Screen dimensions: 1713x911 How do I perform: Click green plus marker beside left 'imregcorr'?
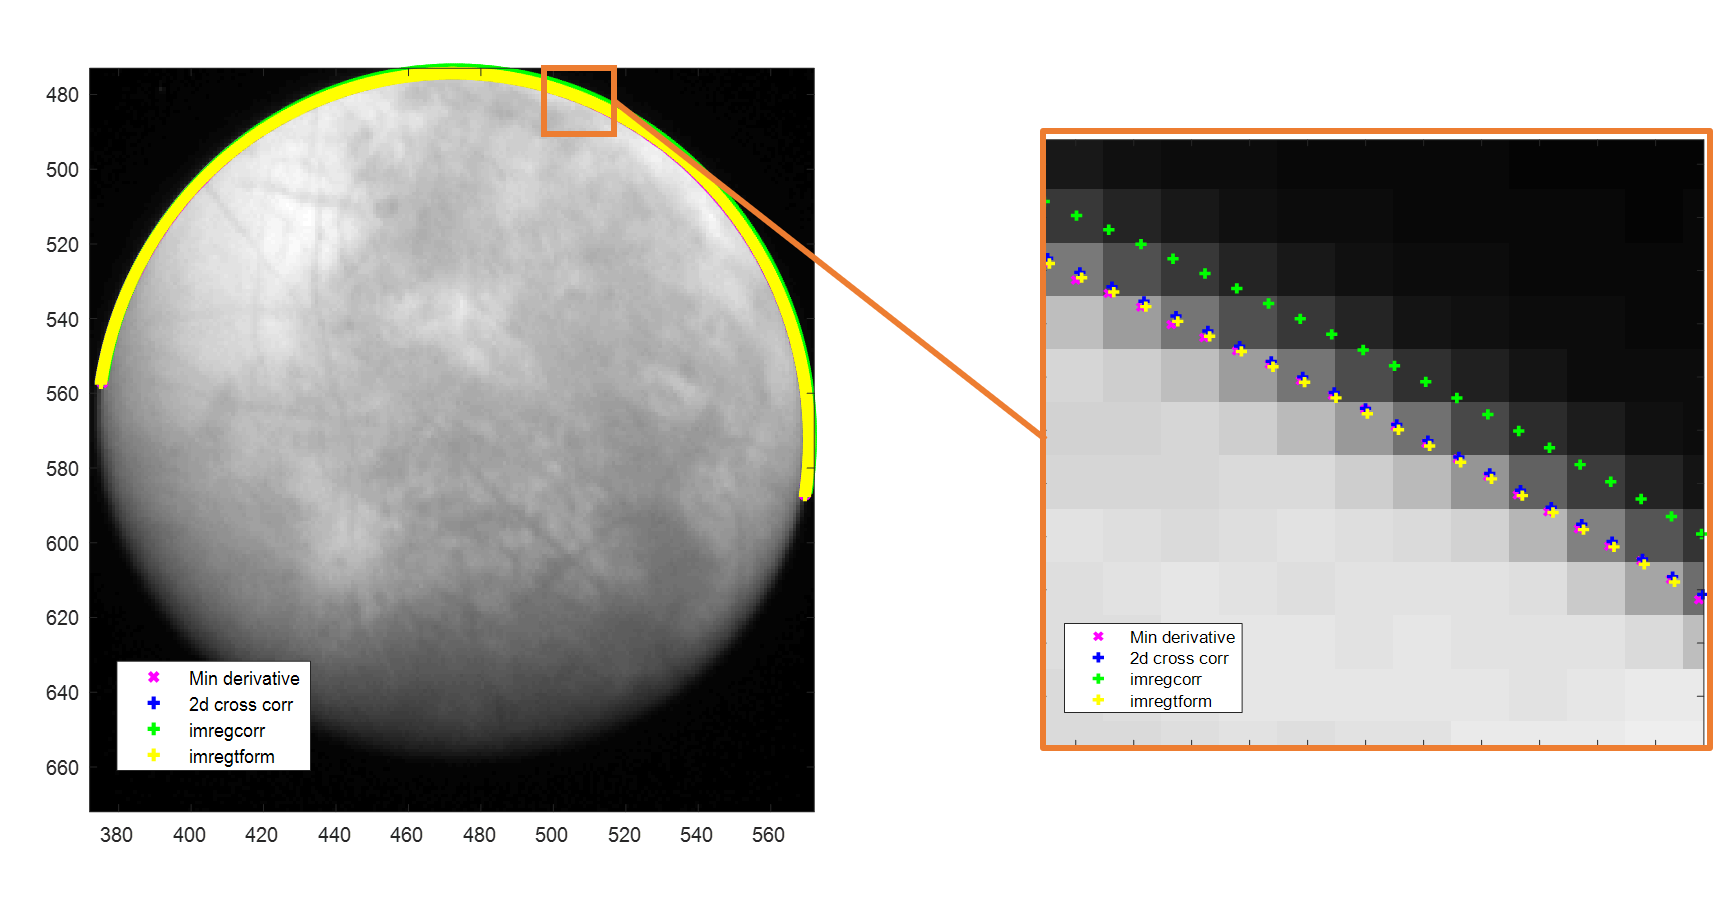click(x=154, y=729)
